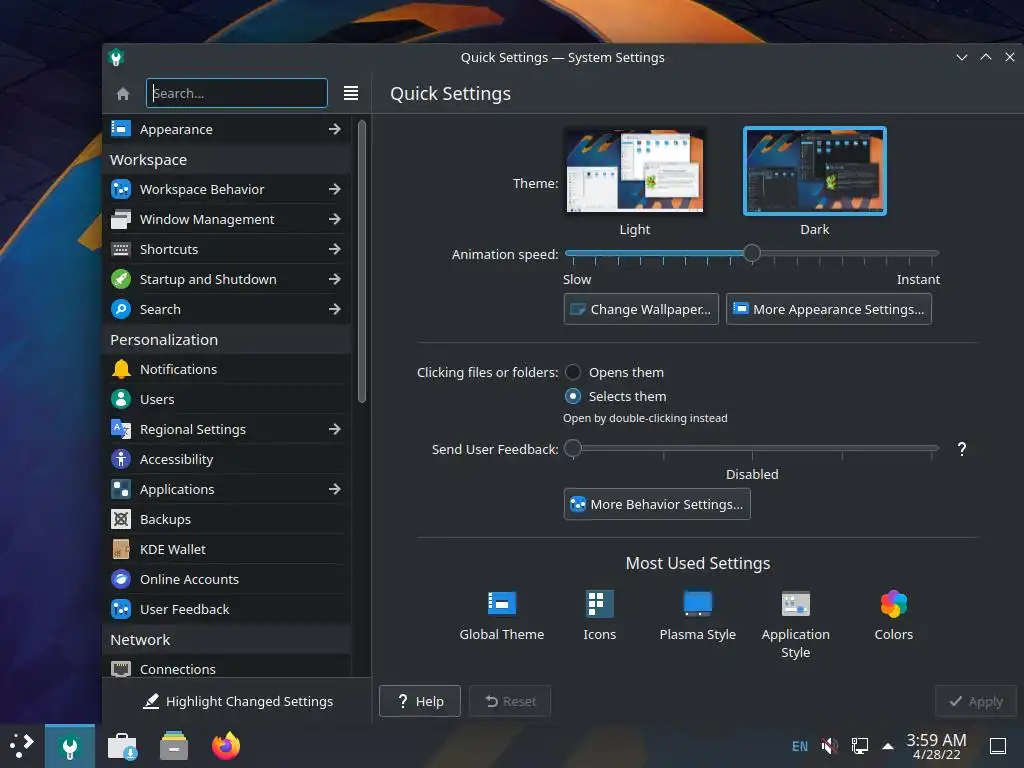Open the file manager in taskbar
The height and width of the screenshot is (768, 1024).
(x=174, y=746)
